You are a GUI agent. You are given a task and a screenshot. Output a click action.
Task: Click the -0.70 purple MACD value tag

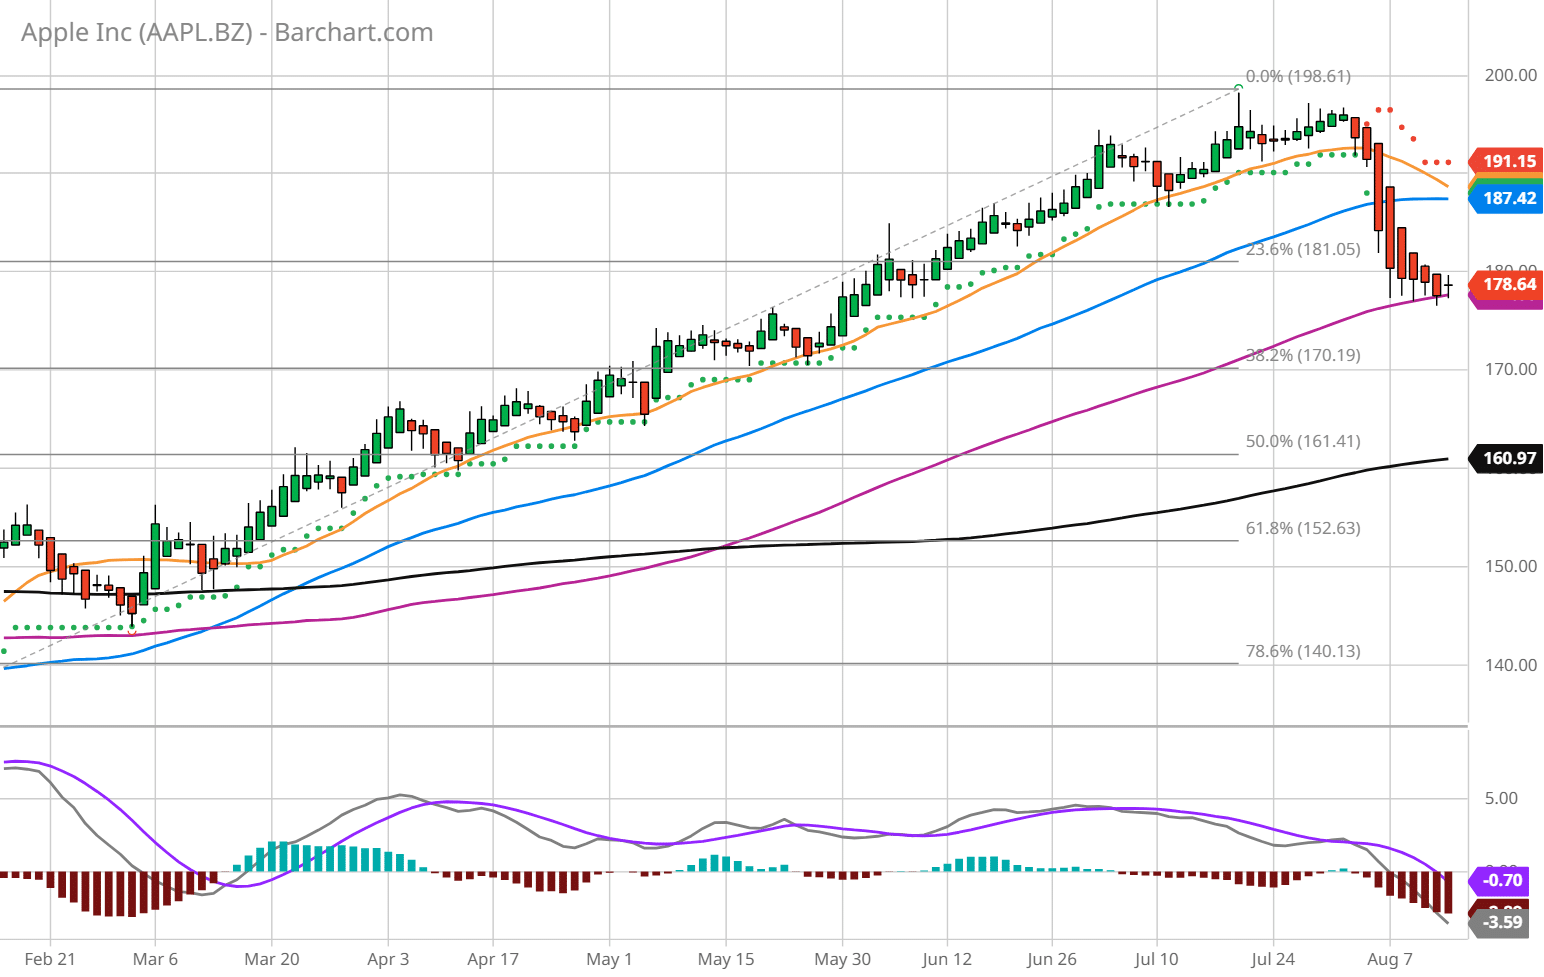coord(1500,880)
